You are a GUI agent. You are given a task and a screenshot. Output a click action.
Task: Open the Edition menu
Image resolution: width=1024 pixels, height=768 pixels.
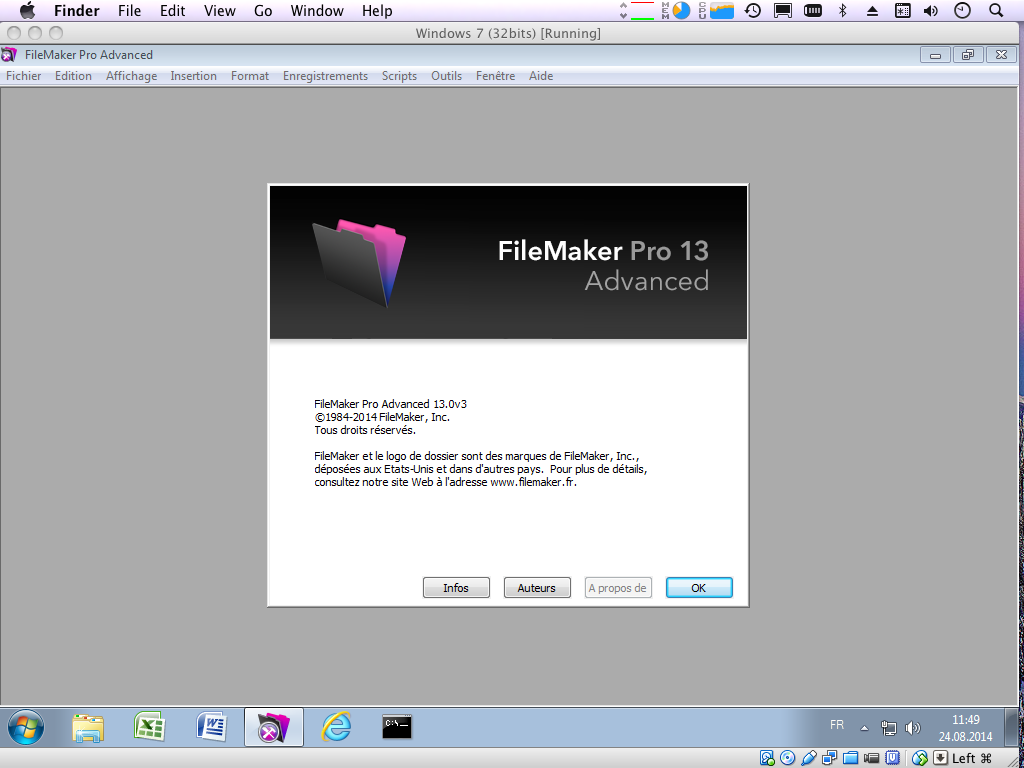[x=73, y=76]
